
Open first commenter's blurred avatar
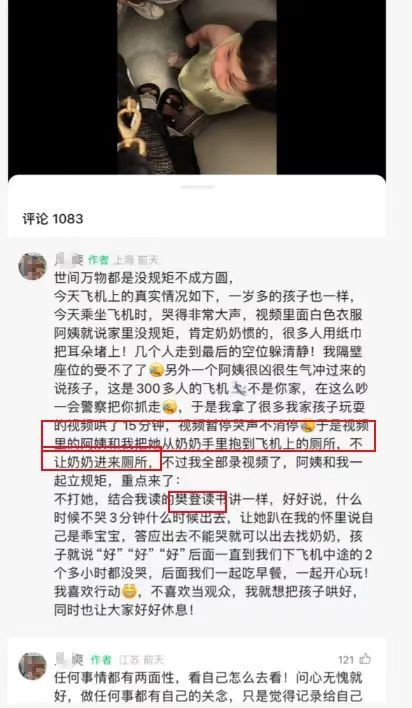(33, 266)
